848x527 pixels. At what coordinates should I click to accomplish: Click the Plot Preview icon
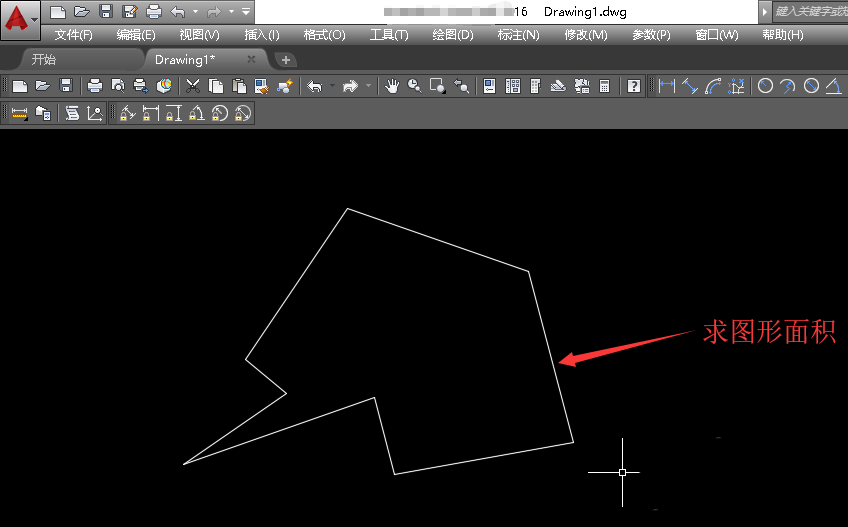tap(118, 85)
